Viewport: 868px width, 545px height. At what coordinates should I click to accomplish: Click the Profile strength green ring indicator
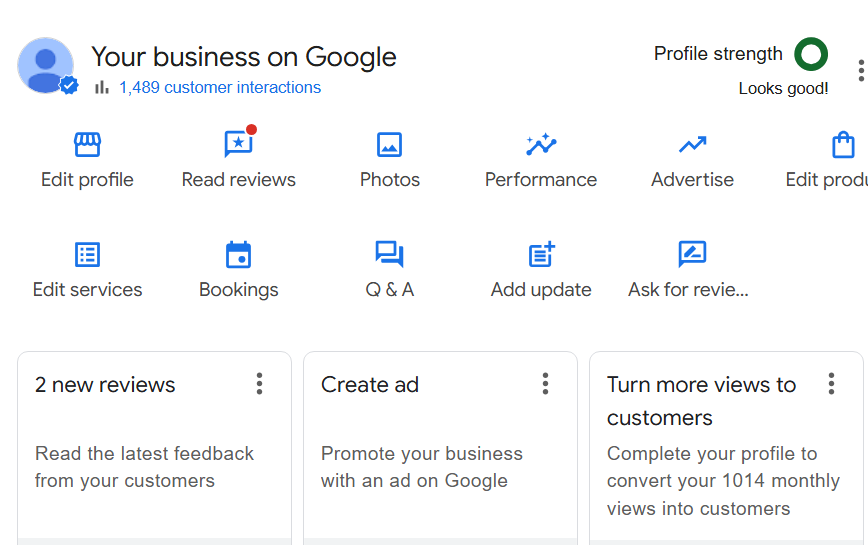point(810,54)
